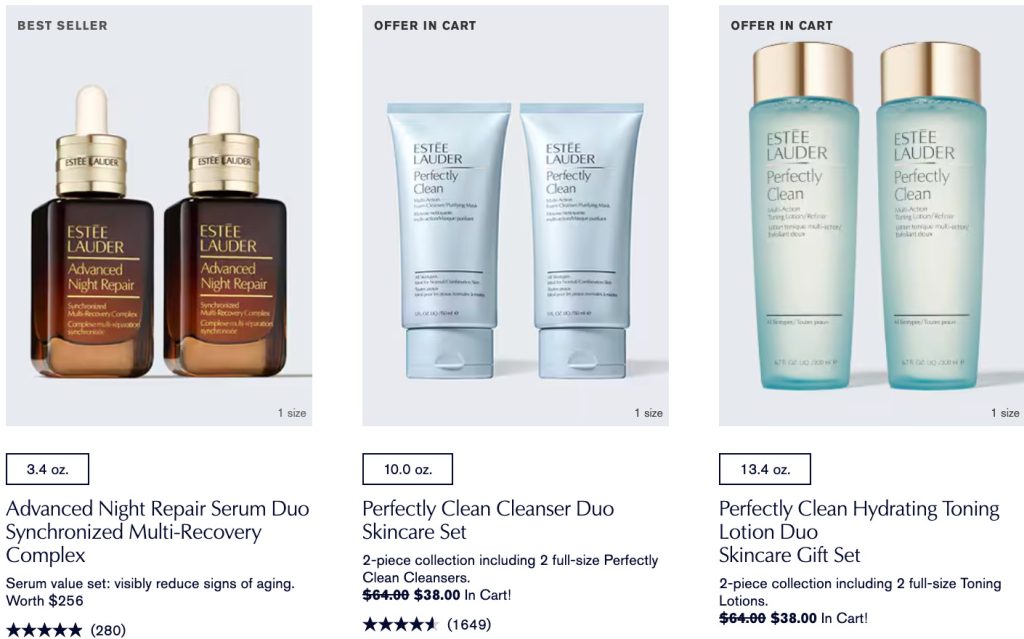
Task: Open Perfectly Clean Hydrating Toning Lotion Duo title
Action: pos(859,531)
